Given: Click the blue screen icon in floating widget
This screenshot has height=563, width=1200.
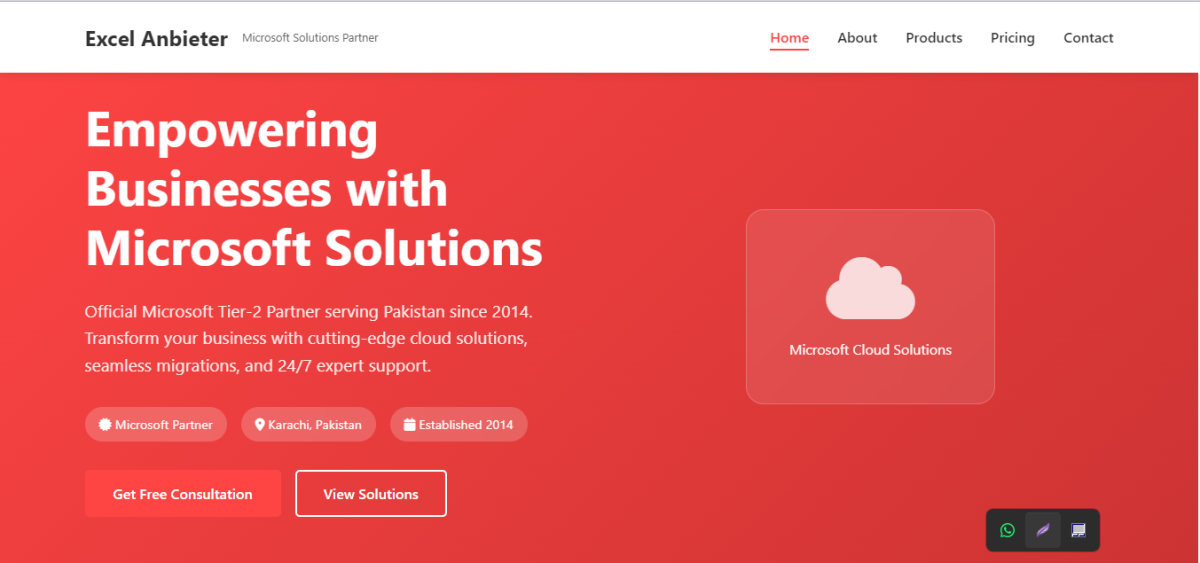Looking at the screenshot, I should click(1078, 530).
